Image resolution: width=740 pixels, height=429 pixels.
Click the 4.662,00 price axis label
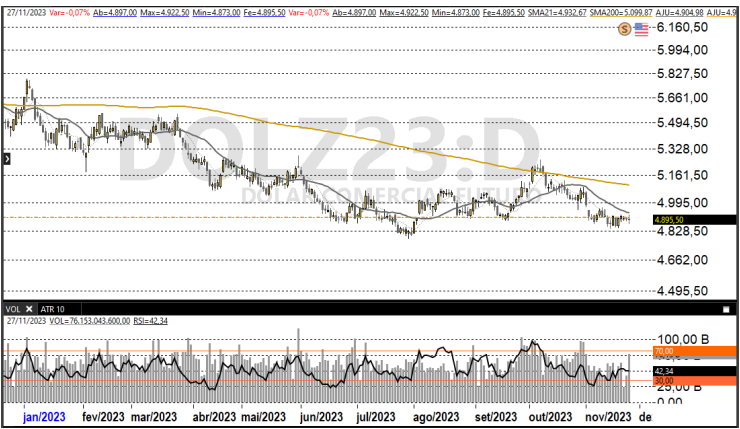click(682, 260)
